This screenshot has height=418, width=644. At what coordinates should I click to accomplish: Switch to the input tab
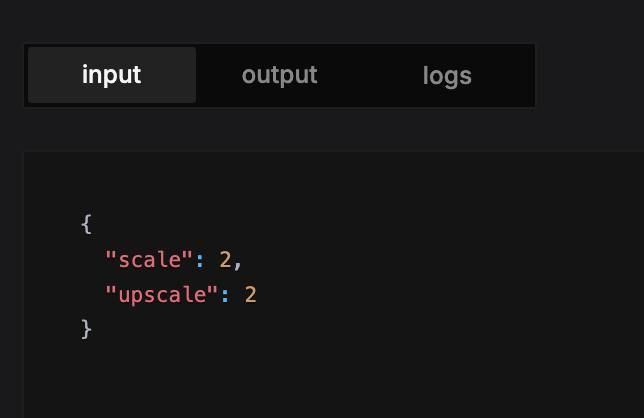(111, 75)
